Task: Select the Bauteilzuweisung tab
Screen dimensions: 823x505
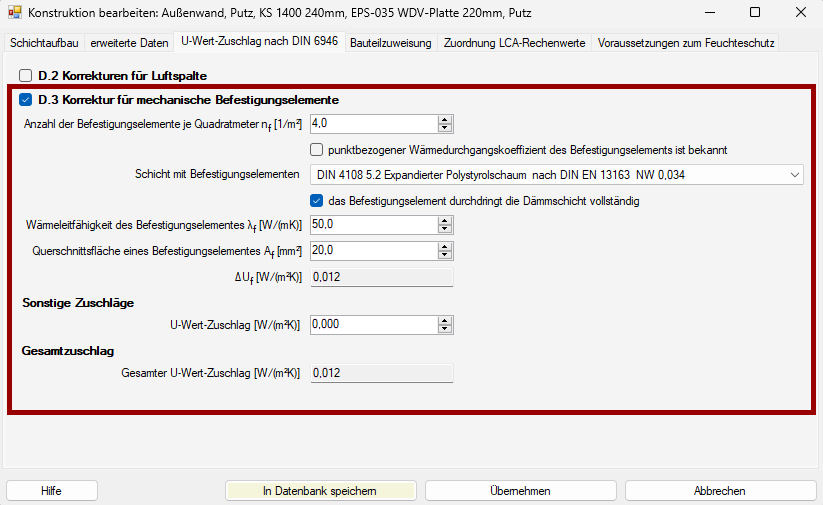Action: click(392, 44)
